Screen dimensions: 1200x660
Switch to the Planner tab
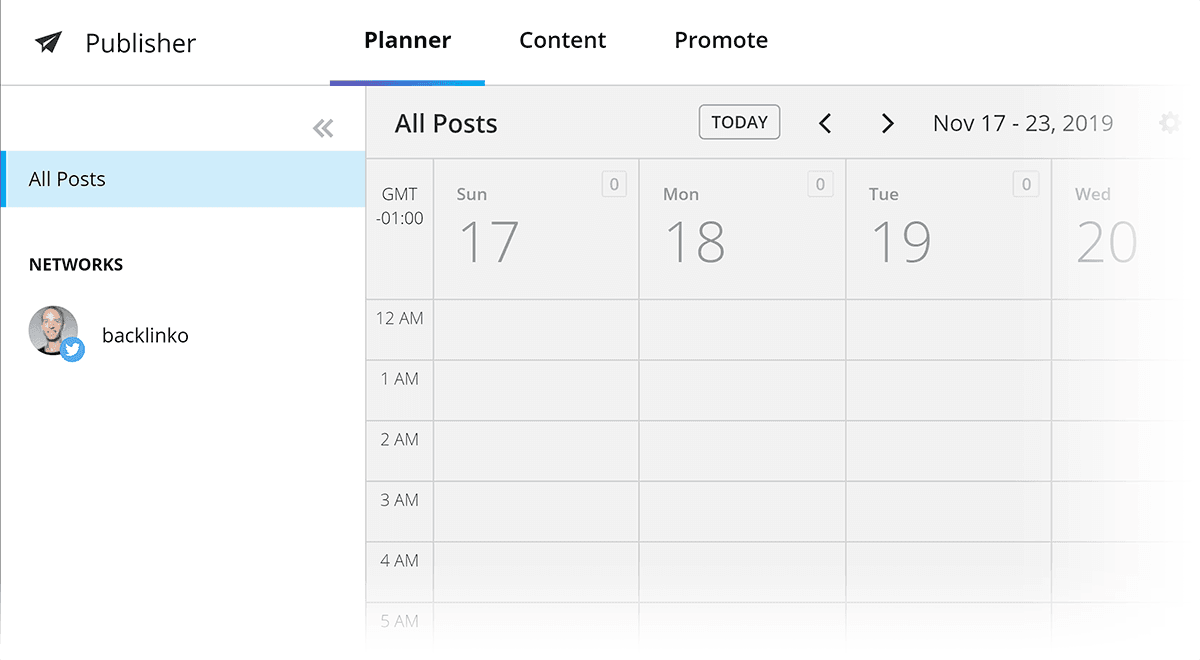pyautogui.click(x=407, y=41)
